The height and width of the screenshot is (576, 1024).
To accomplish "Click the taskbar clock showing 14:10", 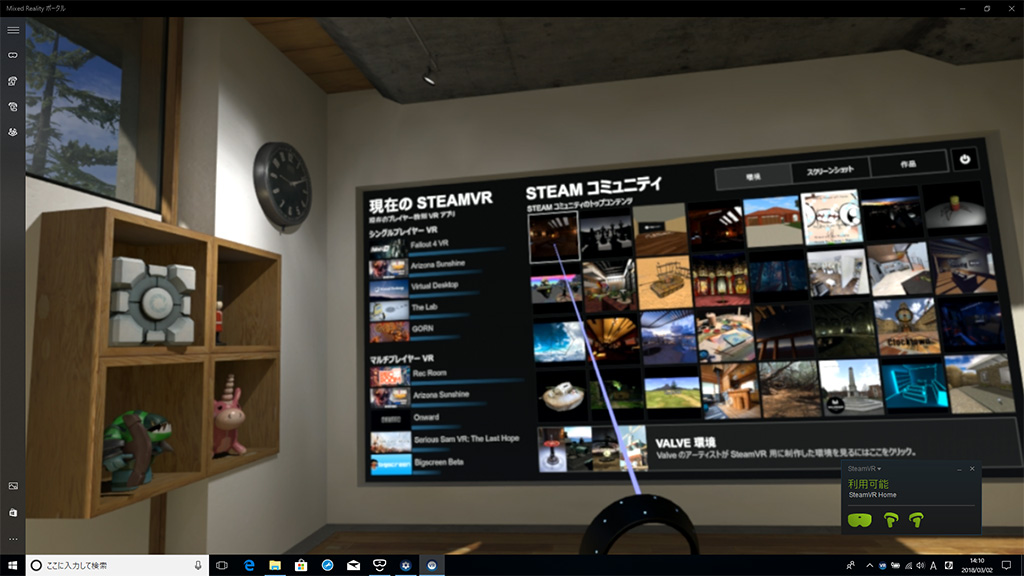I will (x=976, y=566).
